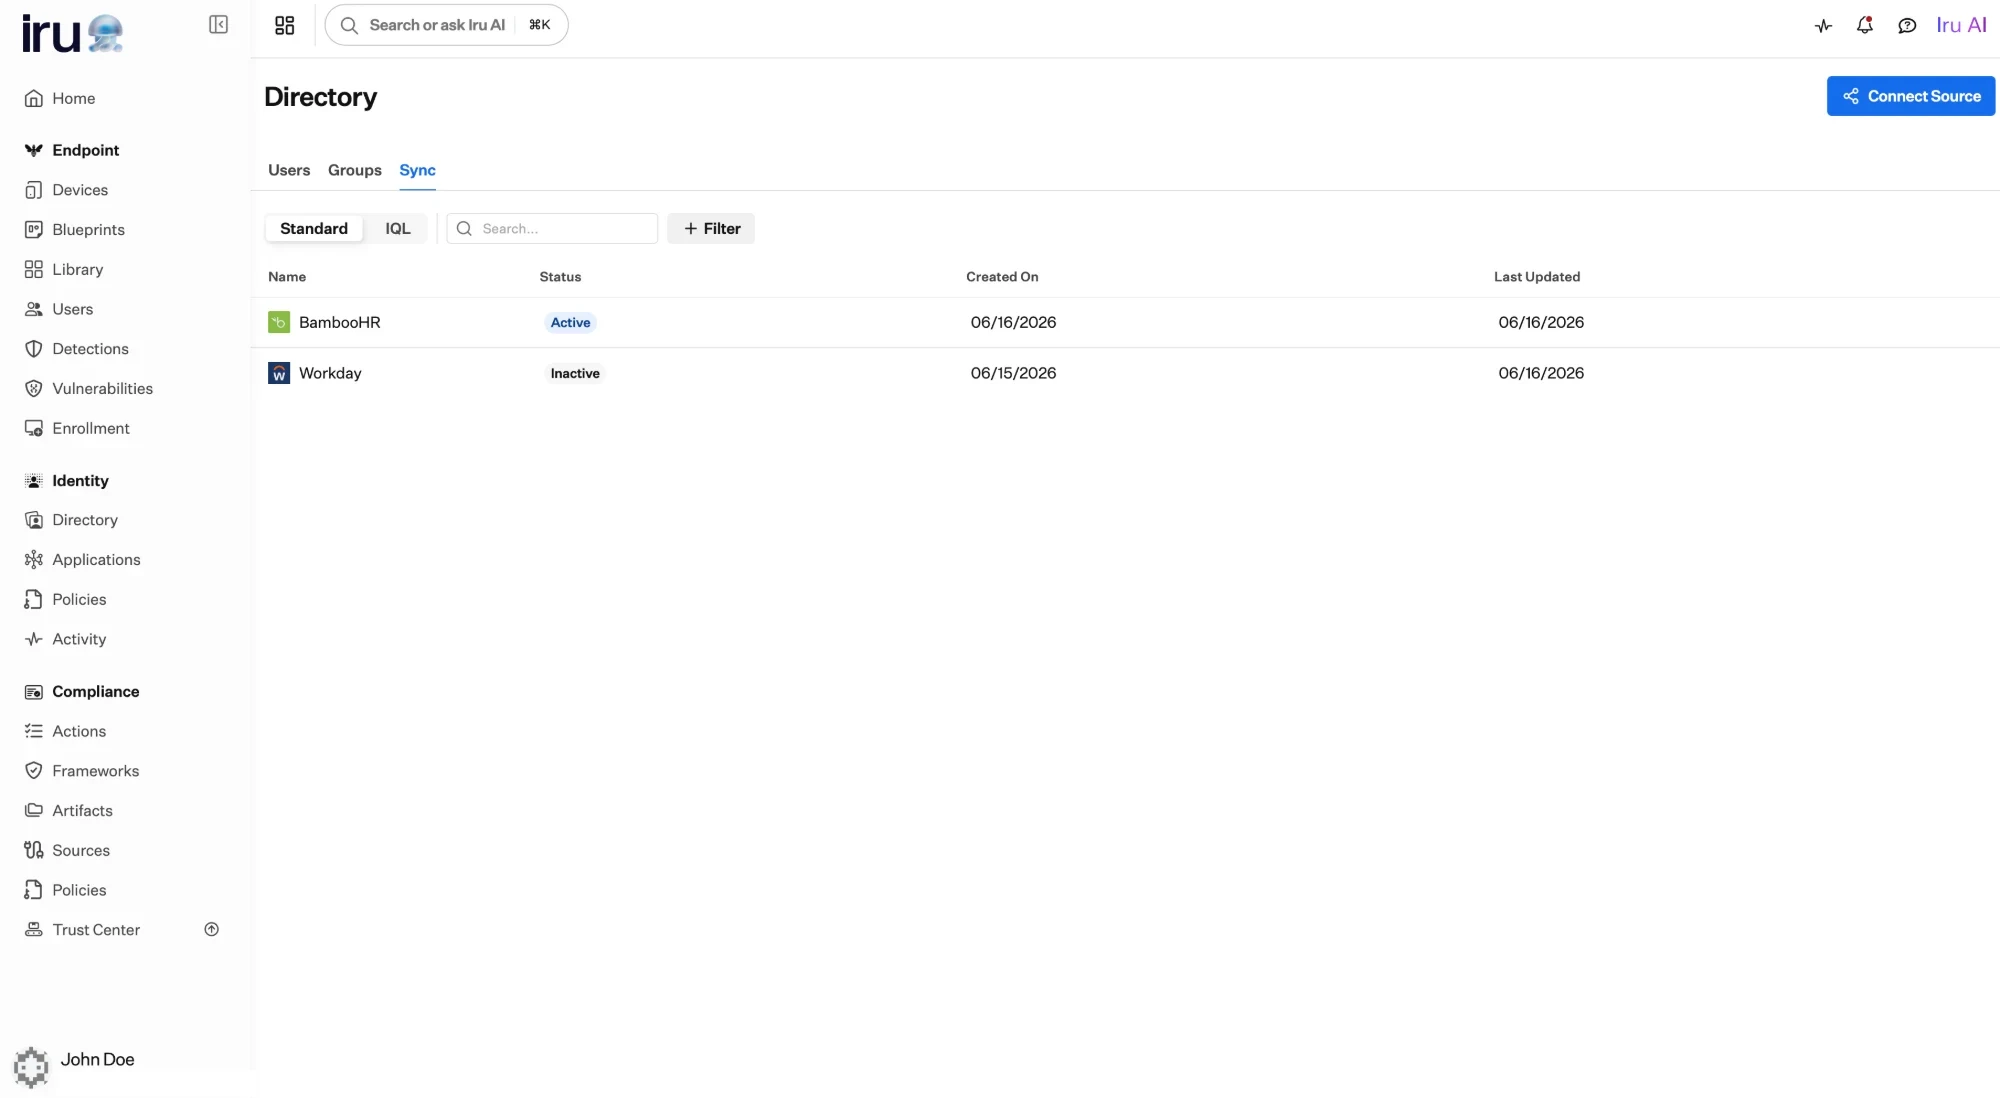Open the activity pulse icon in header
The width and height of the screenshot is (2000, 1098).
(1823, 26)
